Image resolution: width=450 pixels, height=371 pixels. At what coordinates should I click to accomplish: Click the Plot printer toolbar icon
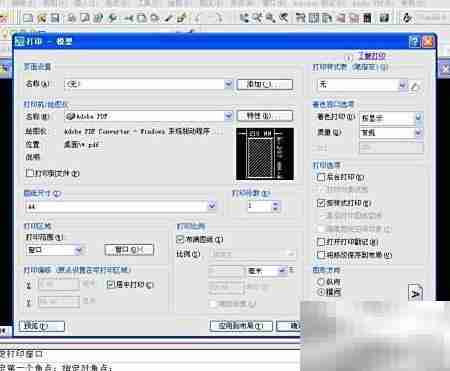click(71, 18)
